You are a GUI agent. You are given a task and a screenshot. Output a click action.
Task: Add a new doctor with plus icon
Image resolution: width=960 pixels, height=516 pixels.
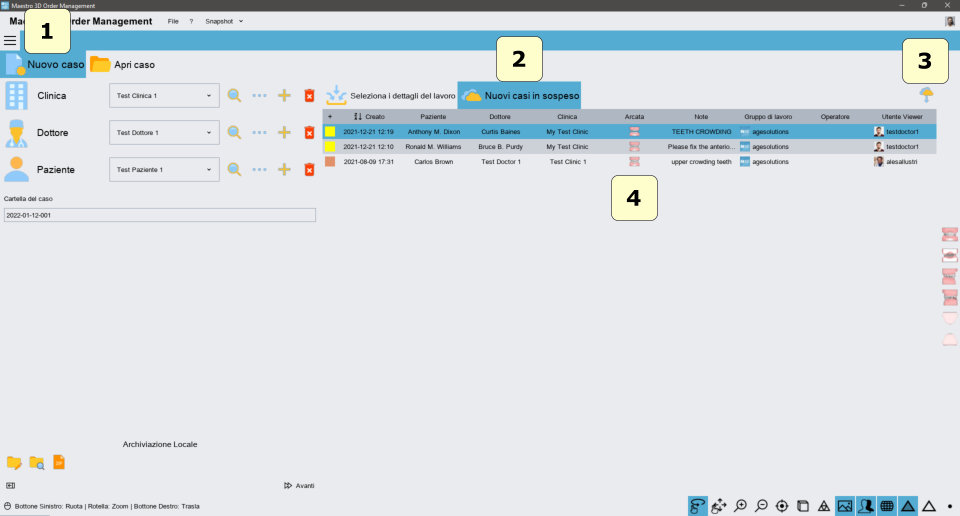click(284, 132)
